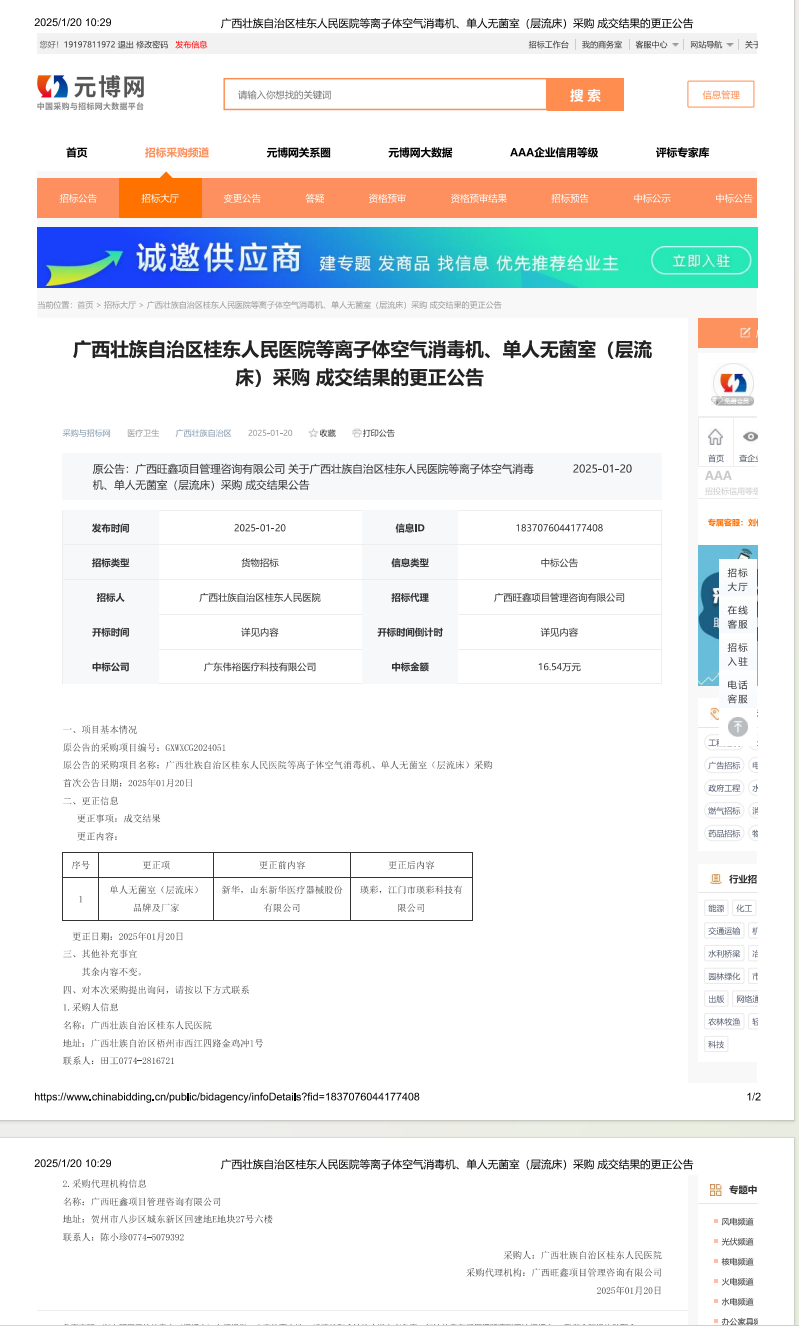The image size is (799, 1326).
Task: Open the 网站导航 dropdown
Action: [x=711, y=44]
